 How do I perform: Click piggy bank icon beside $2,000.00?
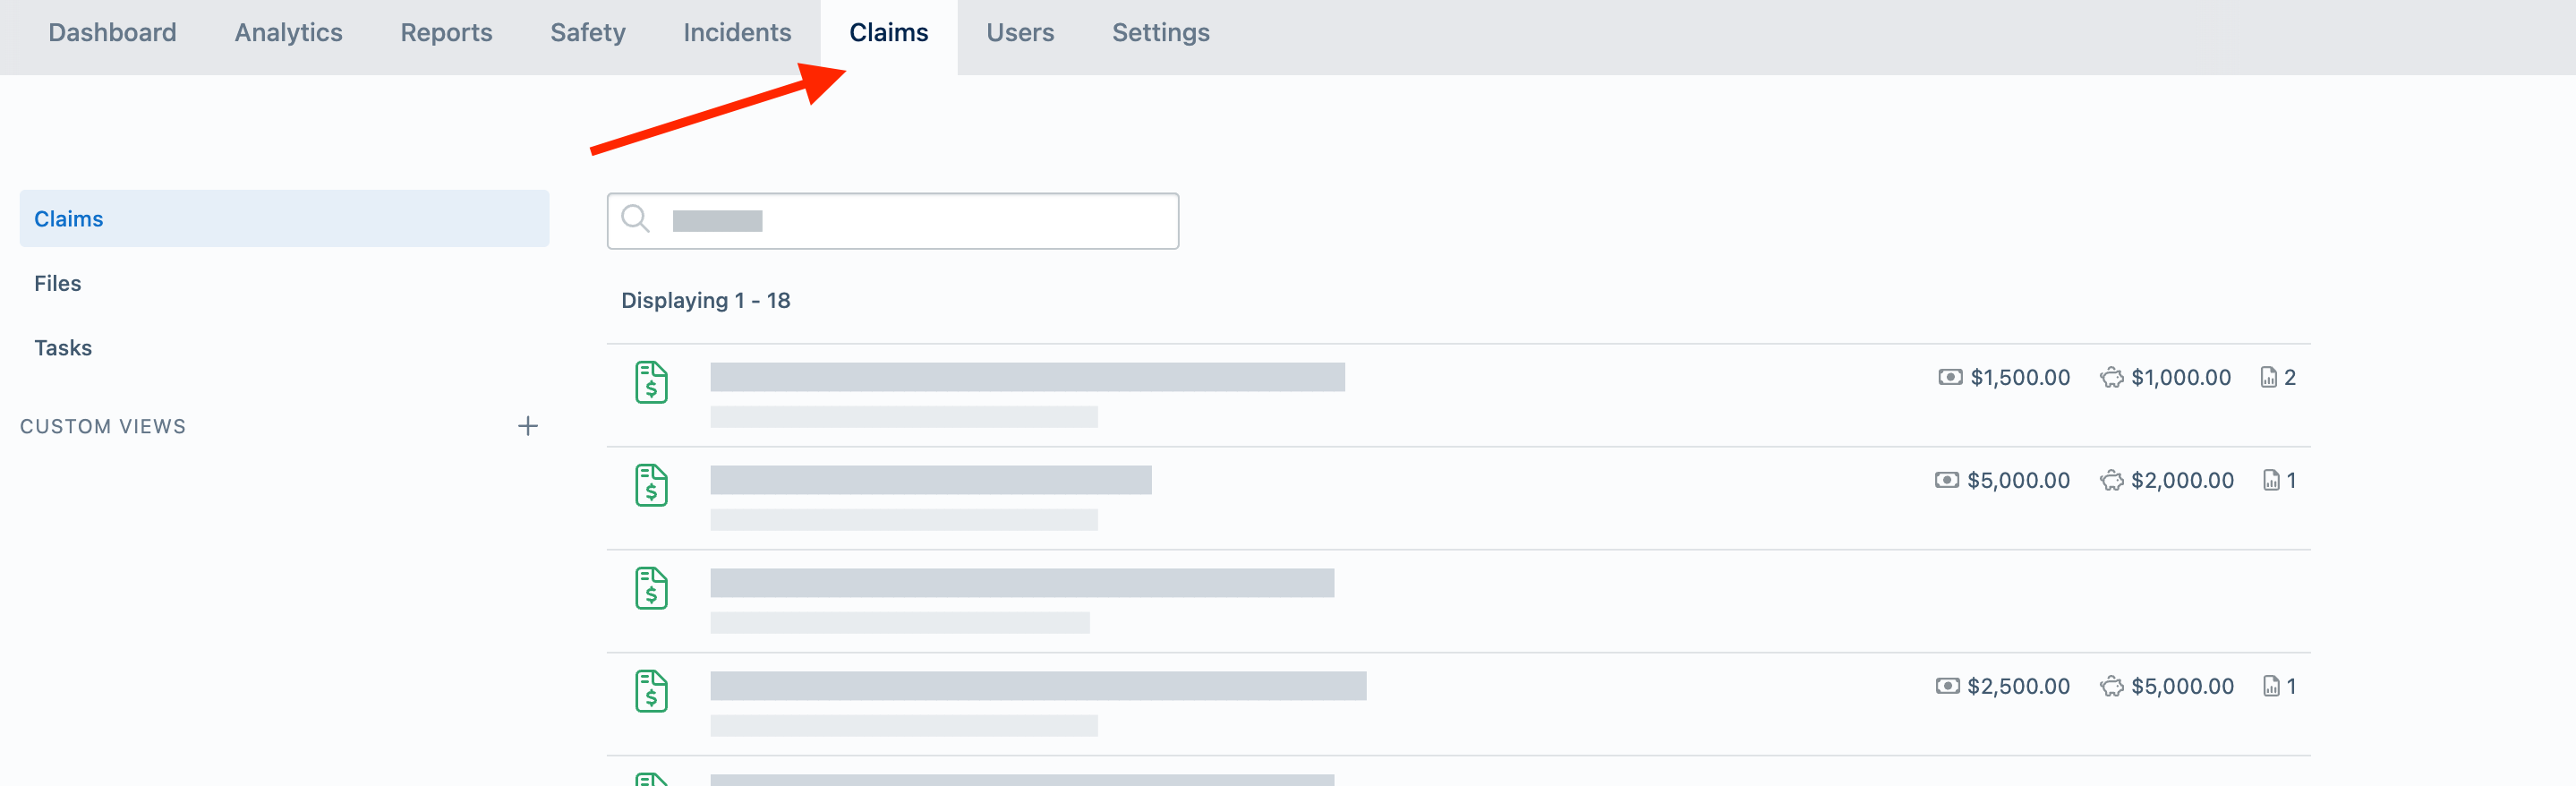coord(2111,480)
